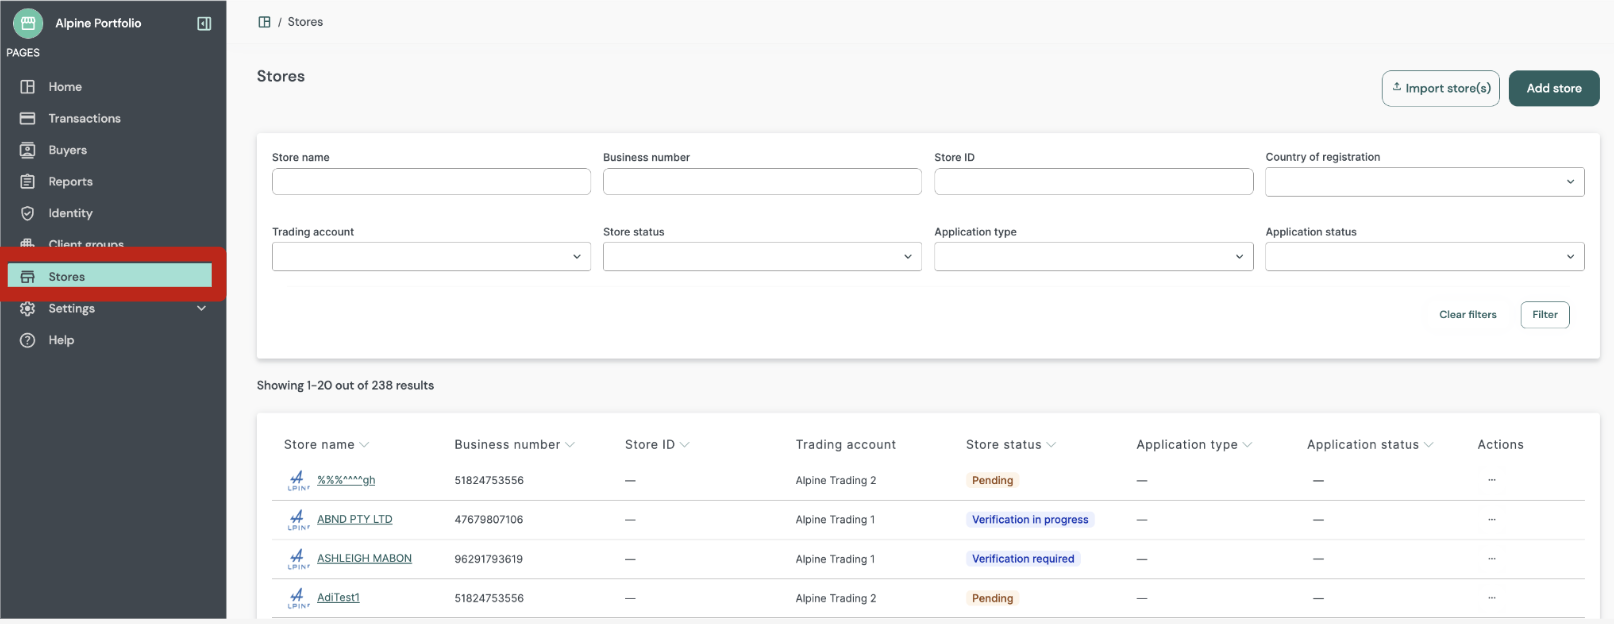Screen dimensions: 1614x624
Task: Go to Transactions page
Action: coord(84,118)
